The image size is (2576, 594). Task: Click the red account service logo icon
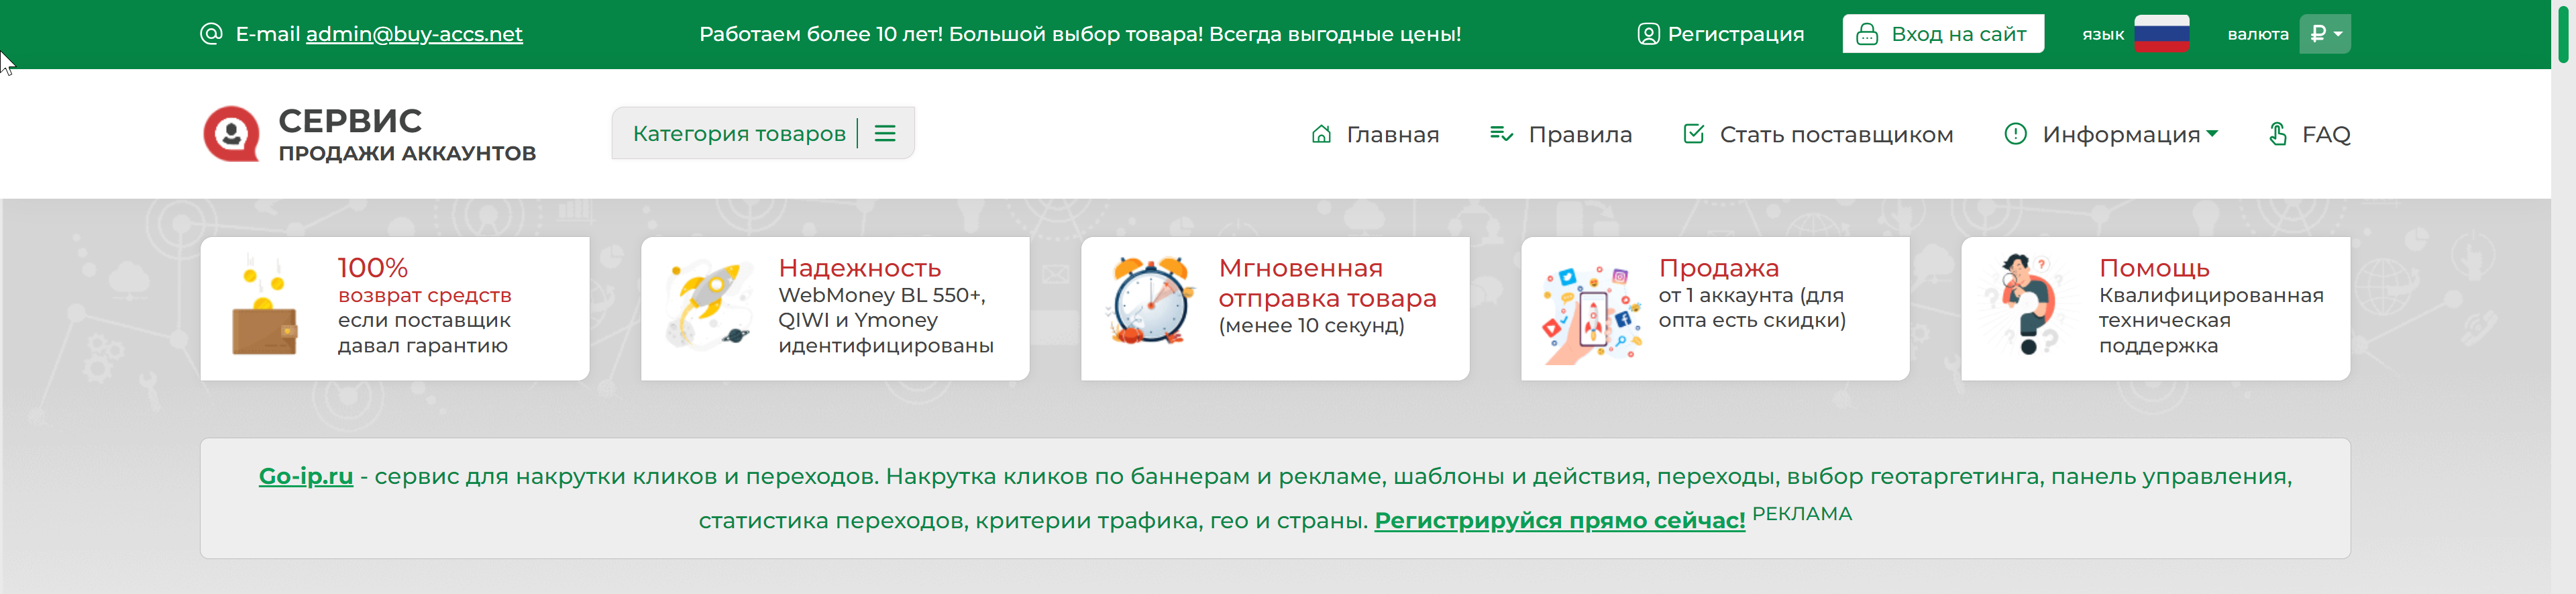tap(232, 134)
